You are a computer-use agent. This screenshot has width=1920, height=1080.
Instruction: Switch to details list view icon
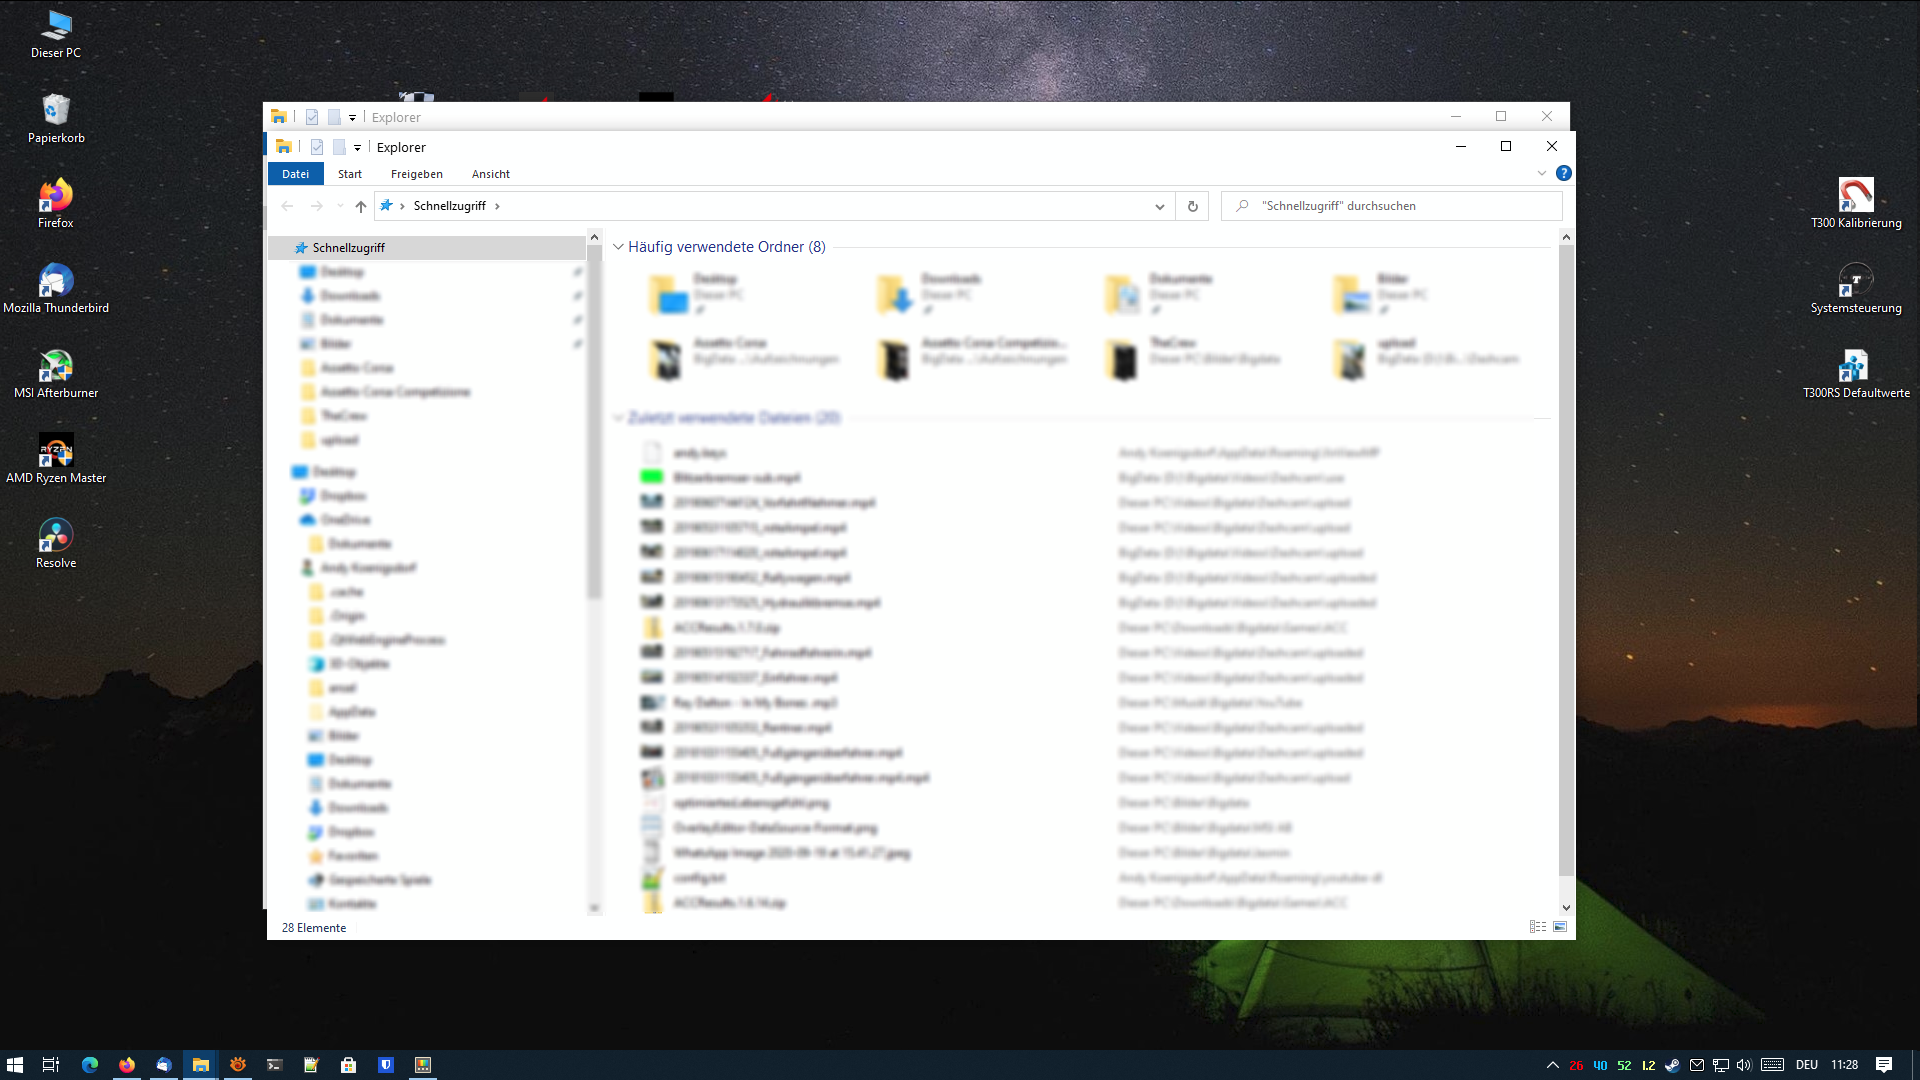(x=1537, y=927)
